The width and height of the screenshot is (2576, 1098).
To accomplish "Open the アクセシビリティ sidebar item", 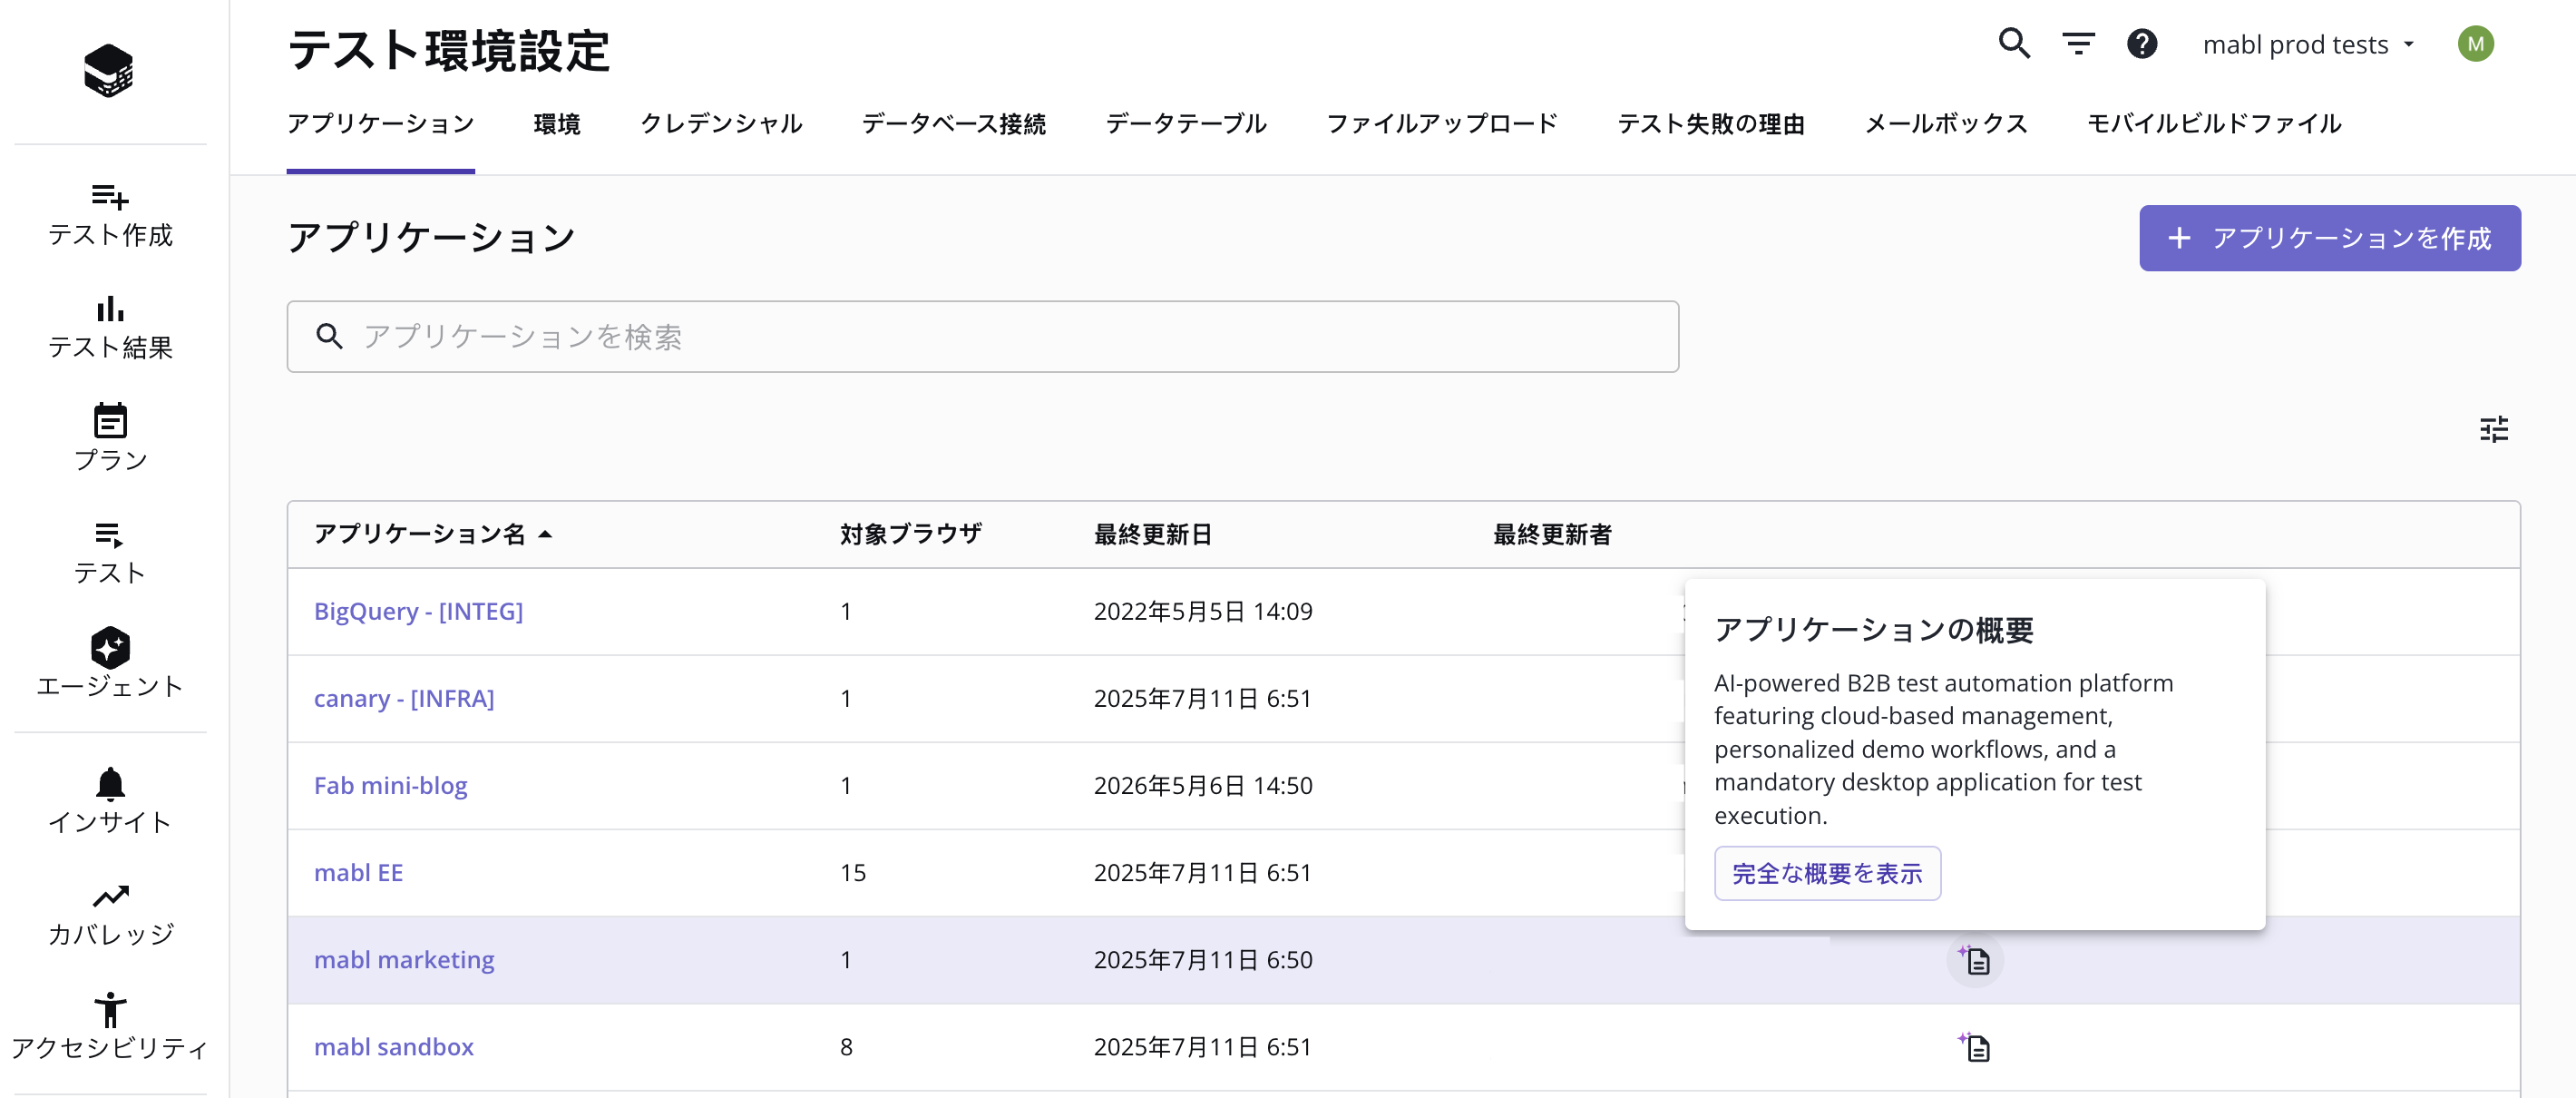I will click(110, 1026).
